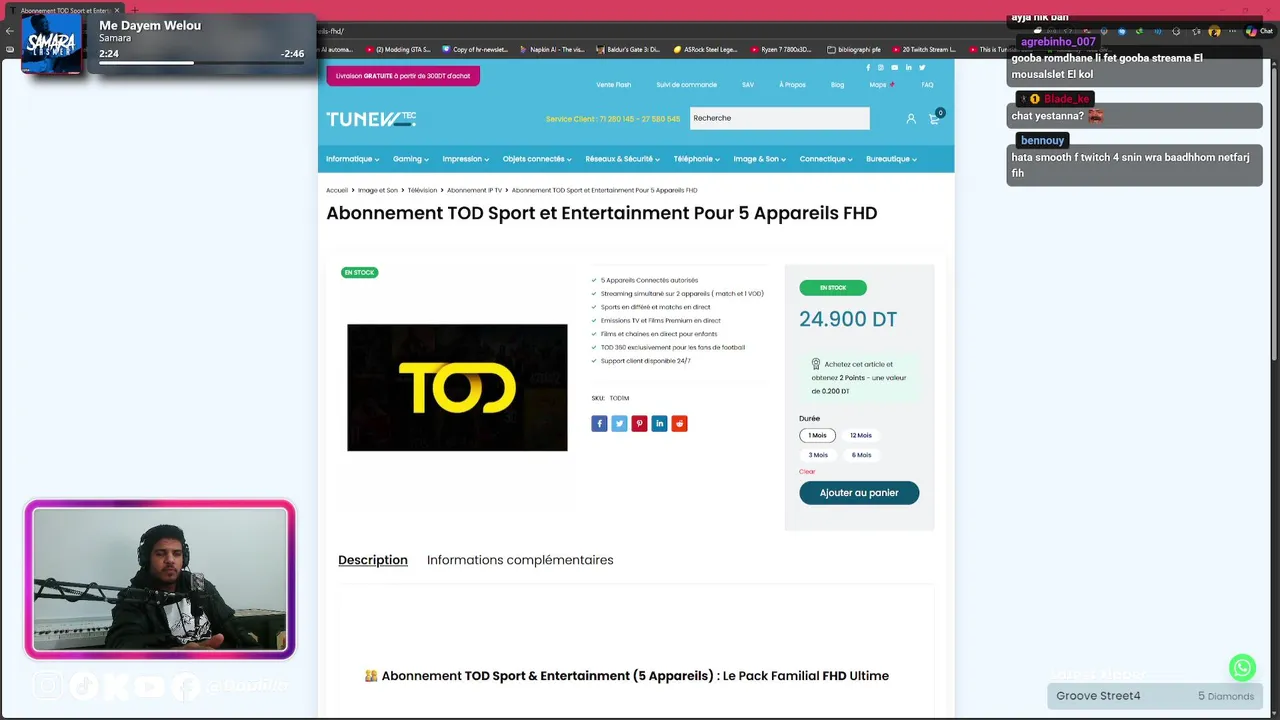Go to Télévision breadcrumb
This screenshot has width=1280, height=720.
[x=422, y=190]
